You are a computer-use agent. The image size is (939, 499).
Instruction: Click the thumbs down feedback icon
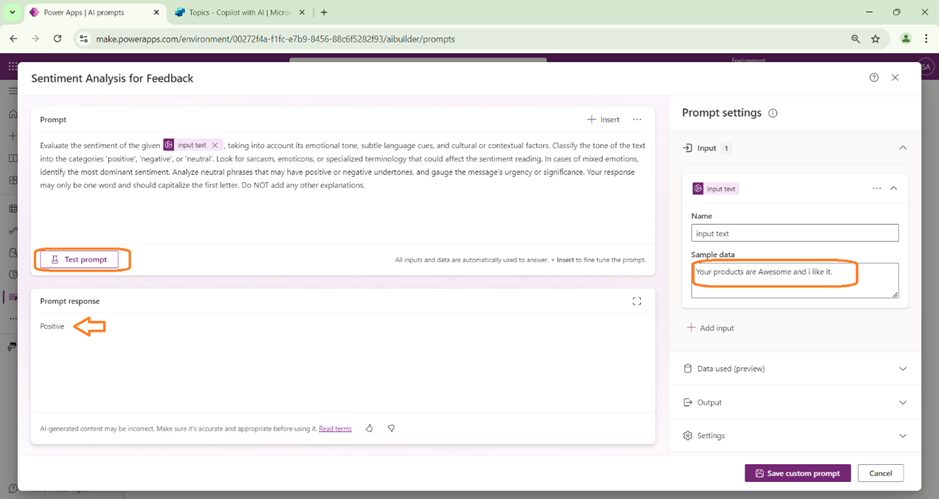(391, 428)
